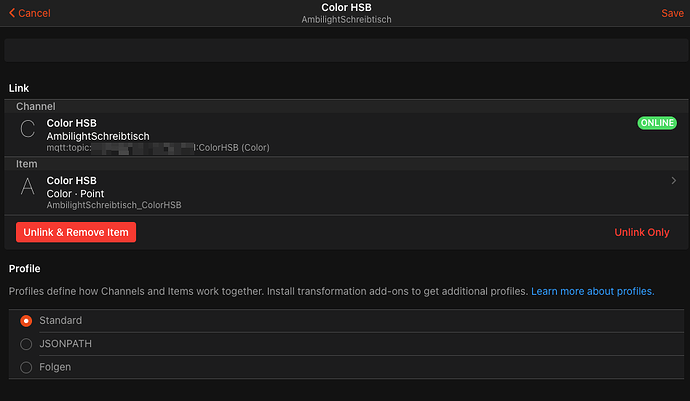Open the Learn more about profiles link

[592, 291]
